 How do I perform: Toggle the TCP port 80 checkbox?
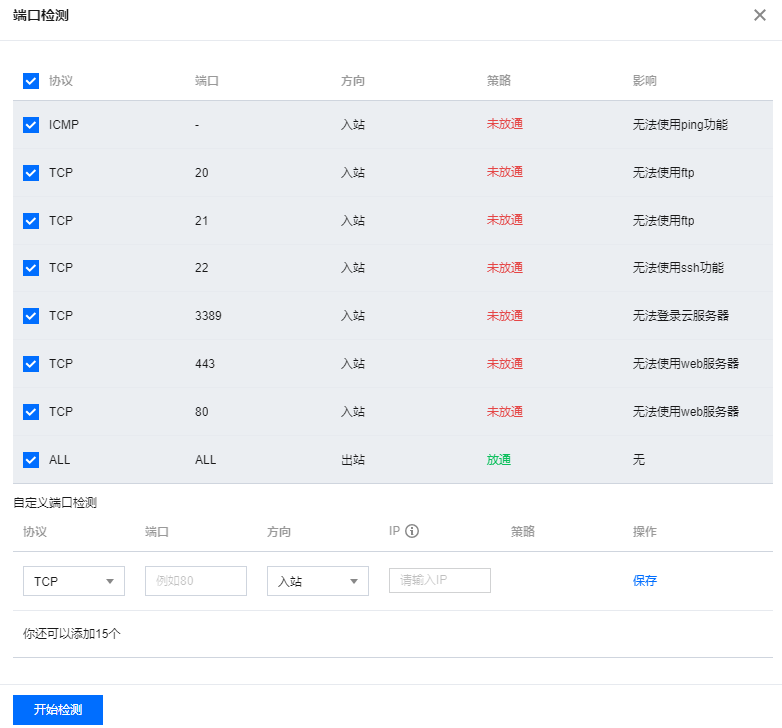coord(31,412)
